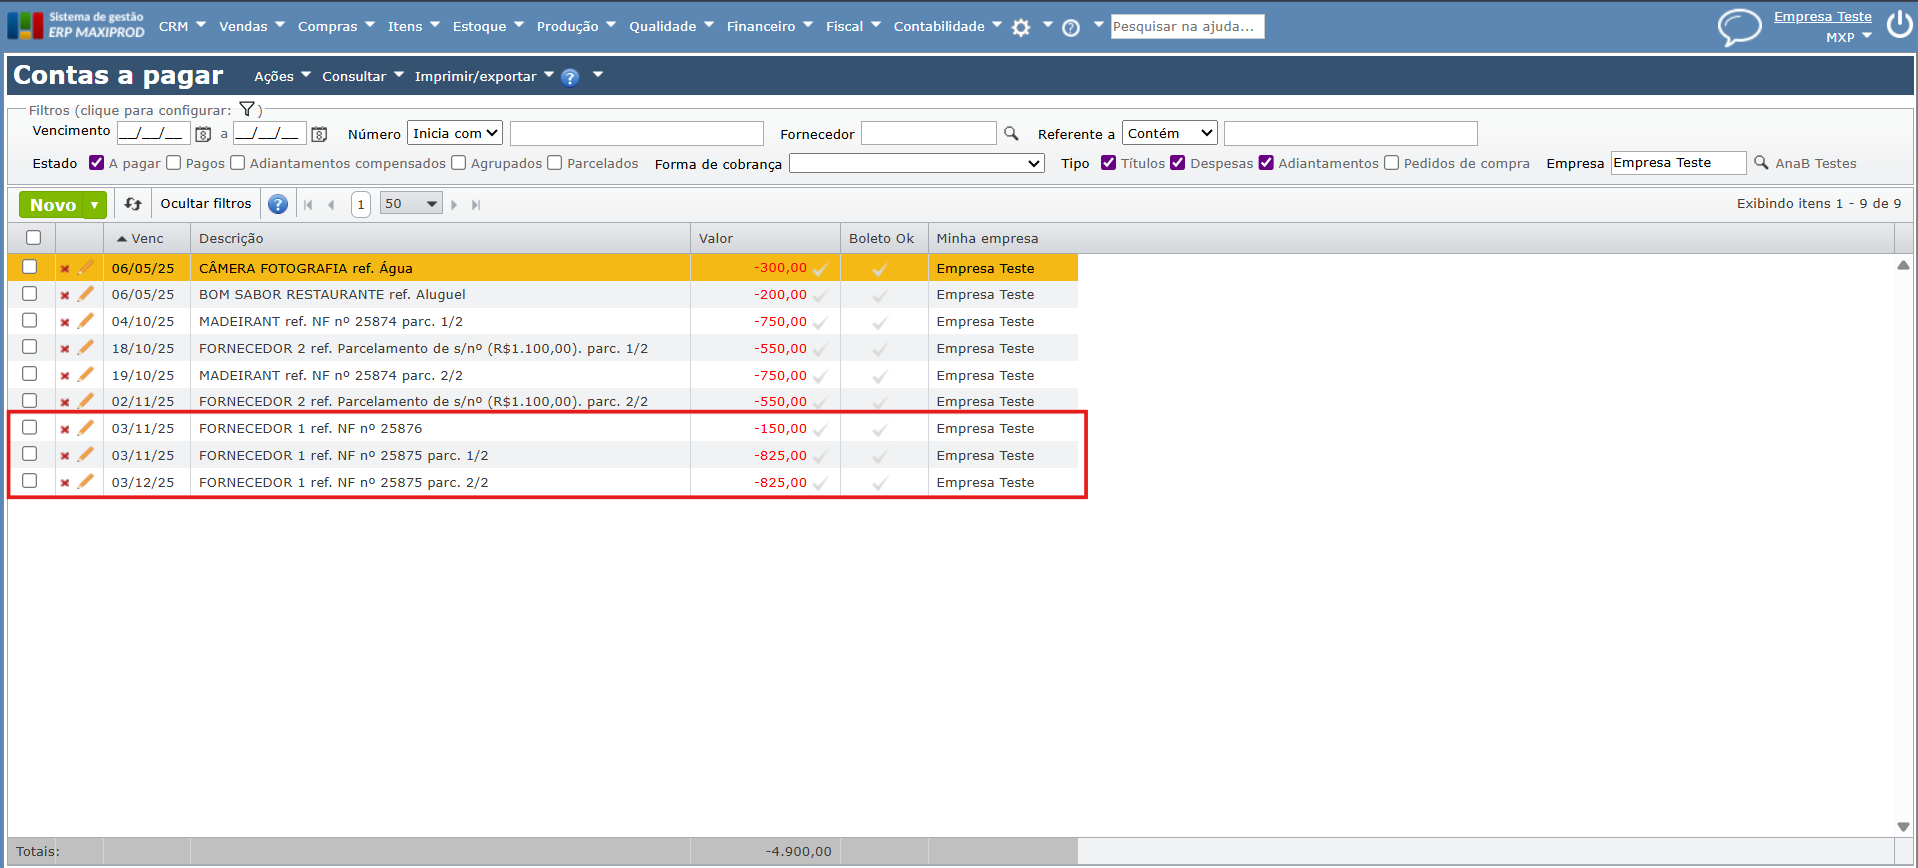
Task: Delete the FORNECEDOR 1 NF 25876 row
Action: 64,430
